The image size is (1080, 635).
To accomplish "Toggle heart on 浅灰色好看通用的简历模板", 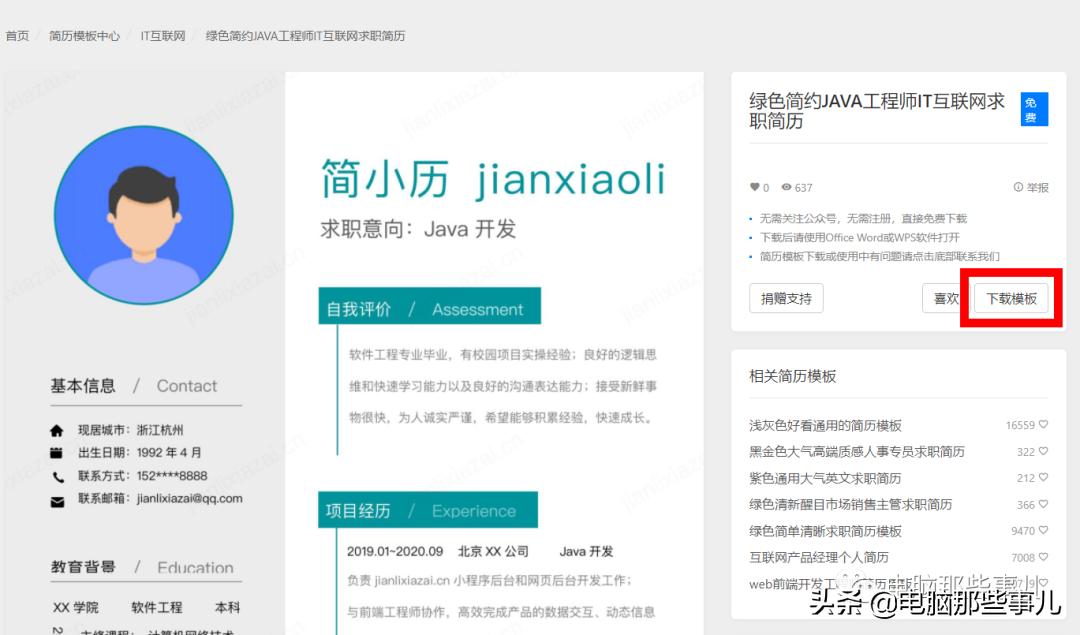I will click(1044, 424).
